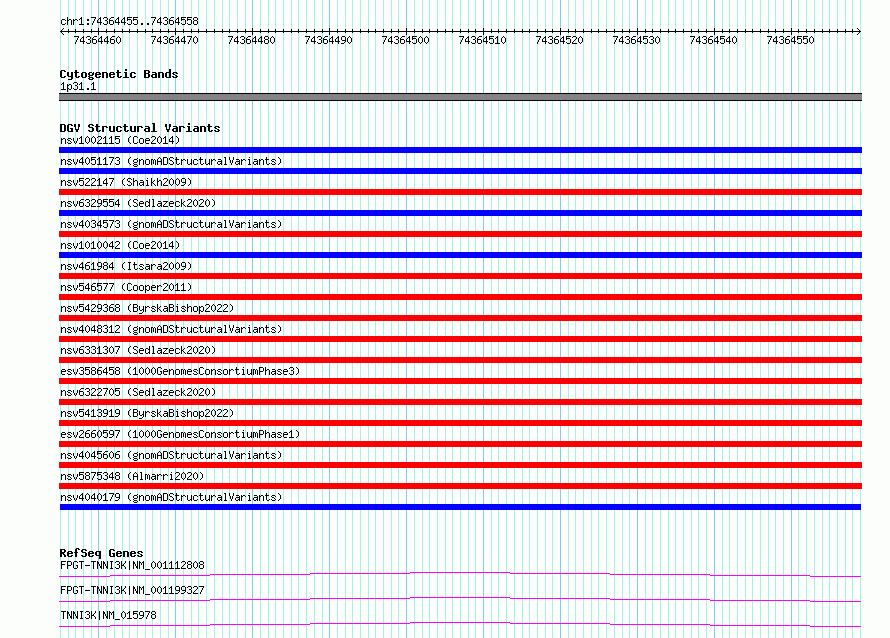Click ruler position 74364500

pyautogui.click(x=406, y=40)
